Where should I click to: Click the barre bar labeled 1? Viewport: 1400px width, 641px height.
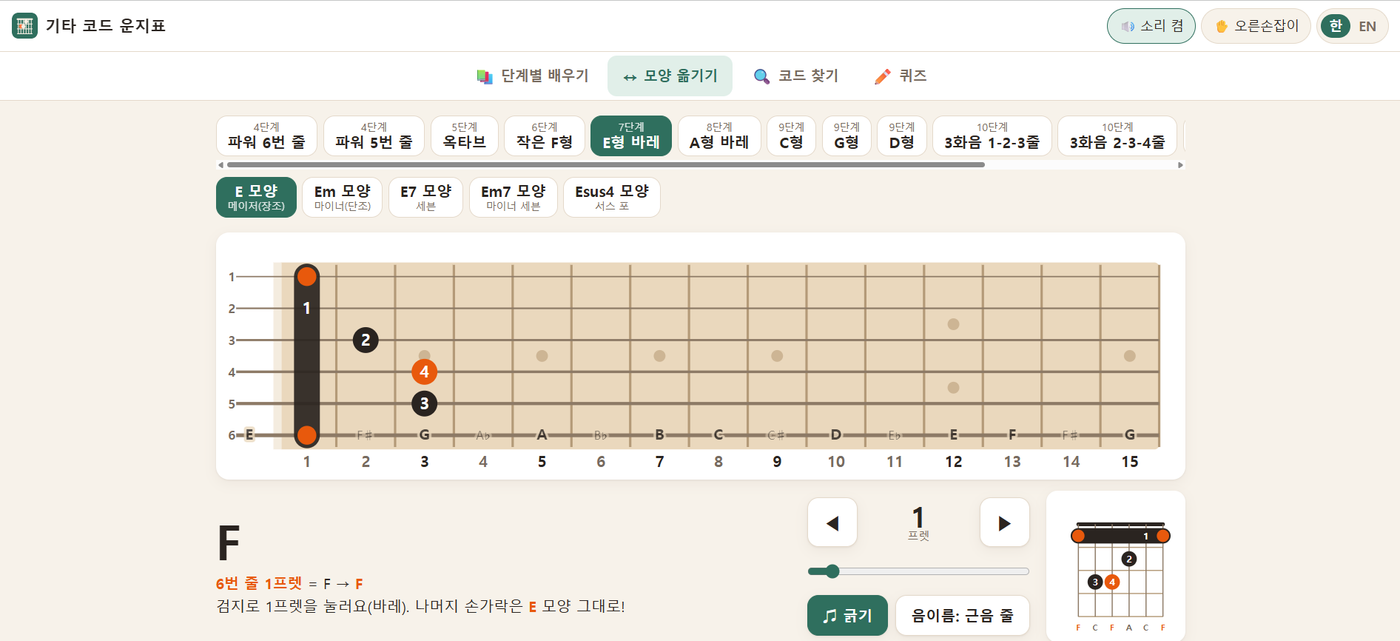pos(306,356)
